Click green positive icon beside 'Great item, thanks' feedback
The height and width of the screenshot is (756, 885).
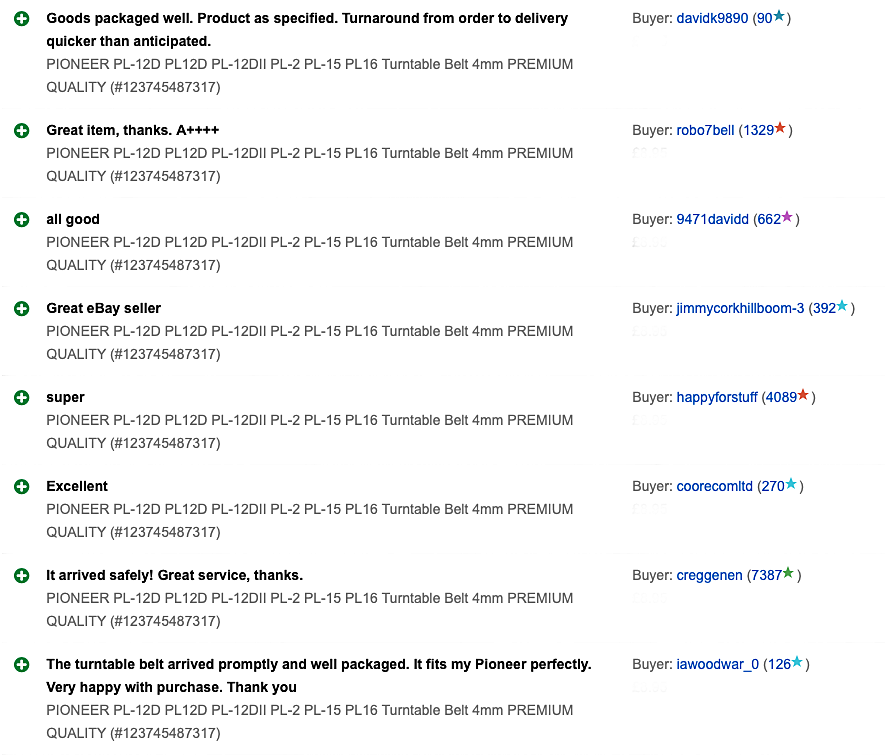point(22,131)
